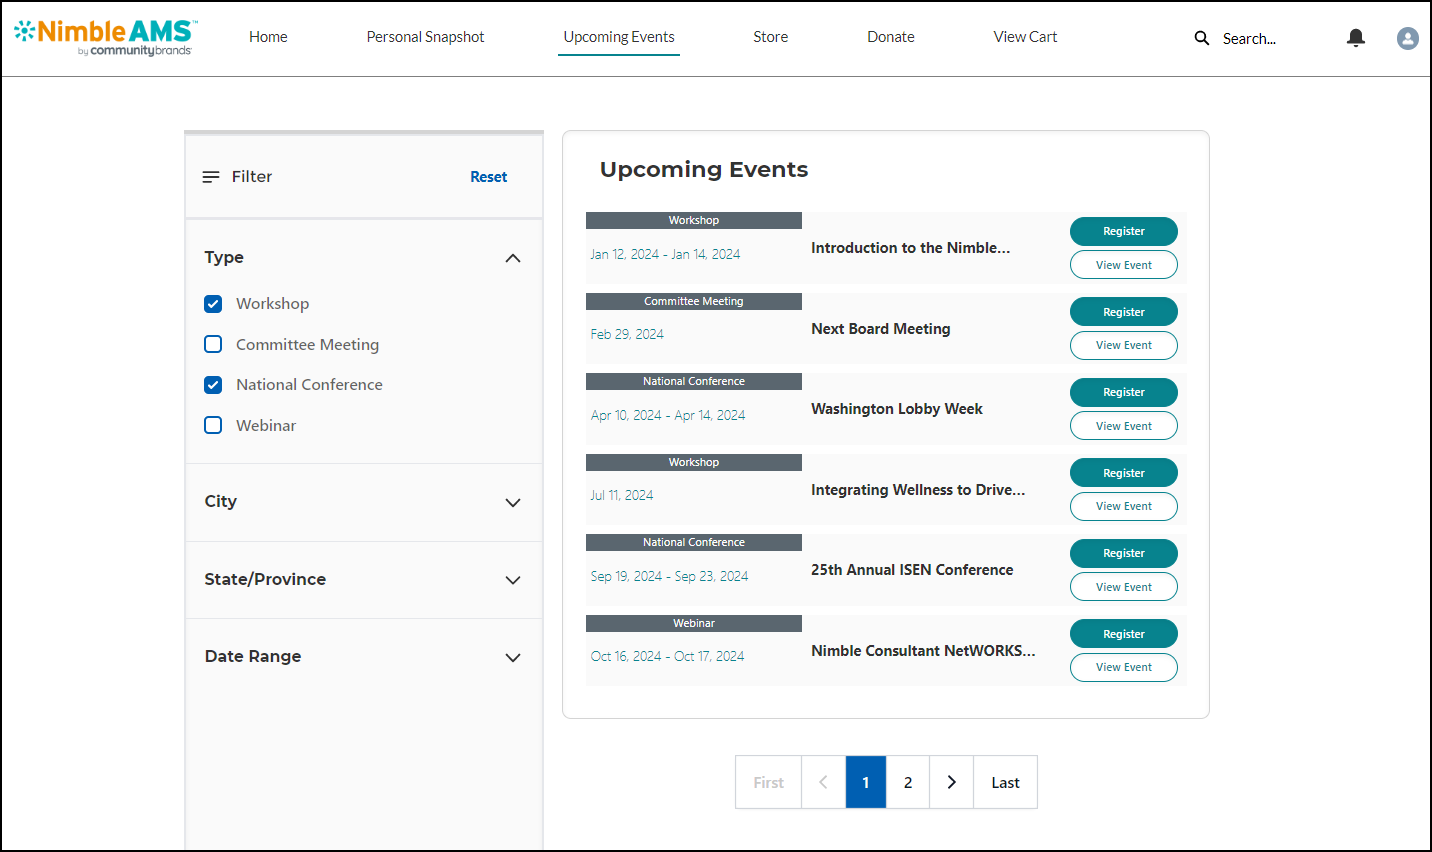Uncheck the Workshop type checkbox
Viewport: 1432px width, 852px height.
(213, 304)
